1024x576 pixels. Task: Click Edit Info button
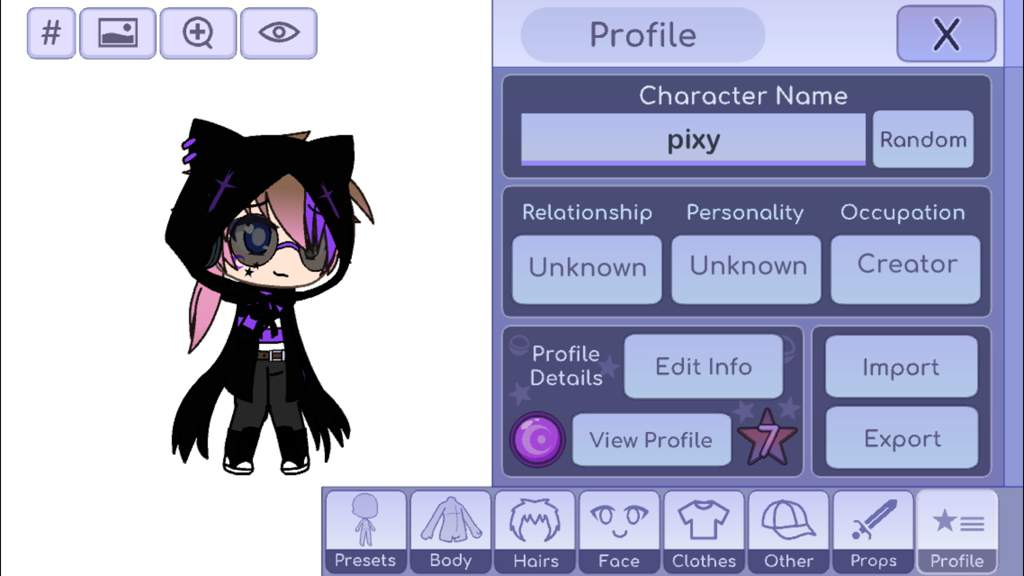coord(703,366)
